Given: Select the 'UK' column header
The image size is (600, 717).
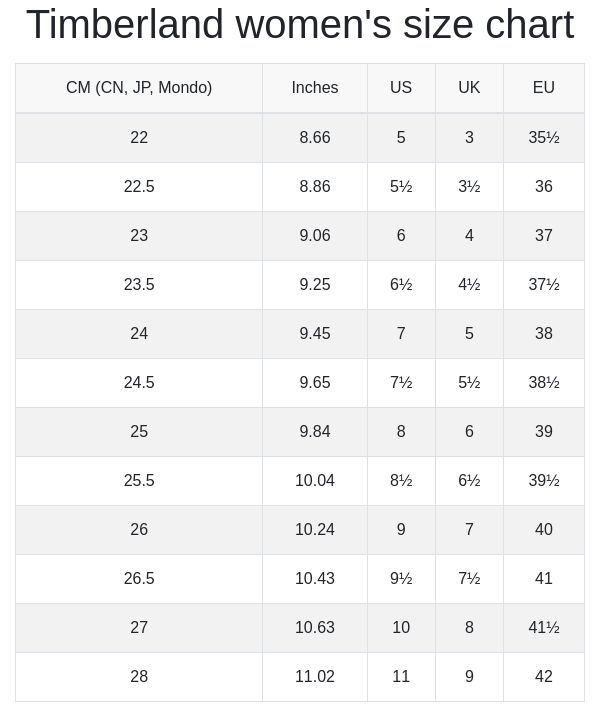Looking at the screenshot, I should [469, 88].
